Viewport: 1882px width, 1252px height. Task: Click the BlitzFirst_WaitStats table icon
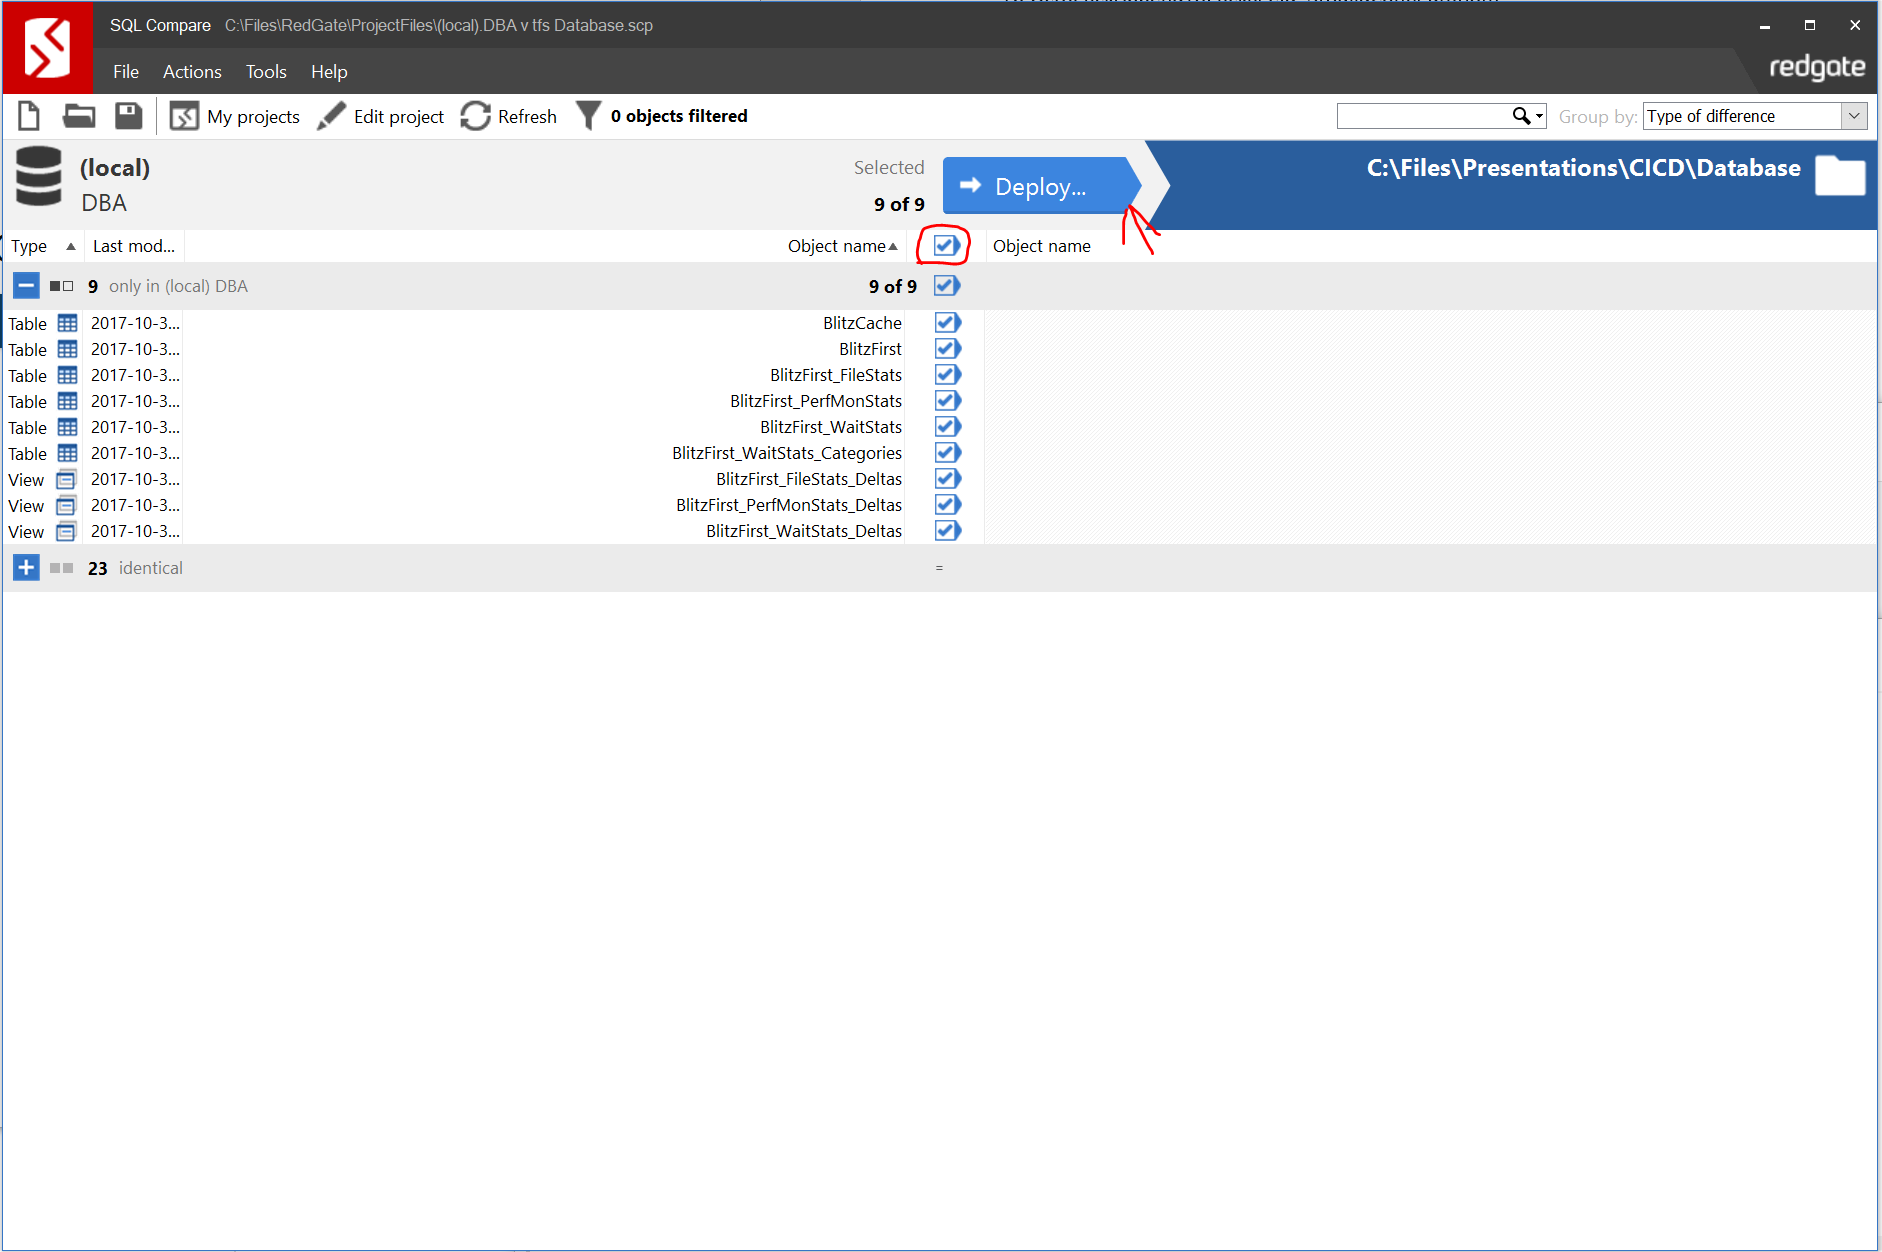pos(67,427)
